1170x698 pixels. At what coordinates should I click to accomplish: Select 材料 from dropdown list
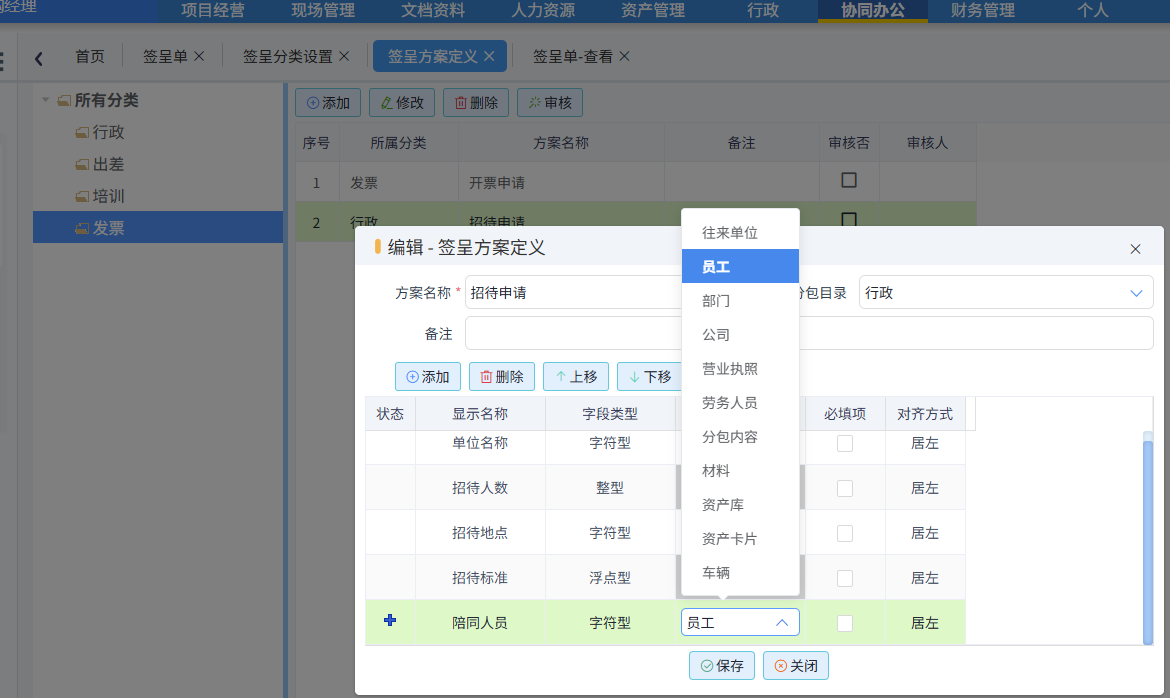[740, 470]
